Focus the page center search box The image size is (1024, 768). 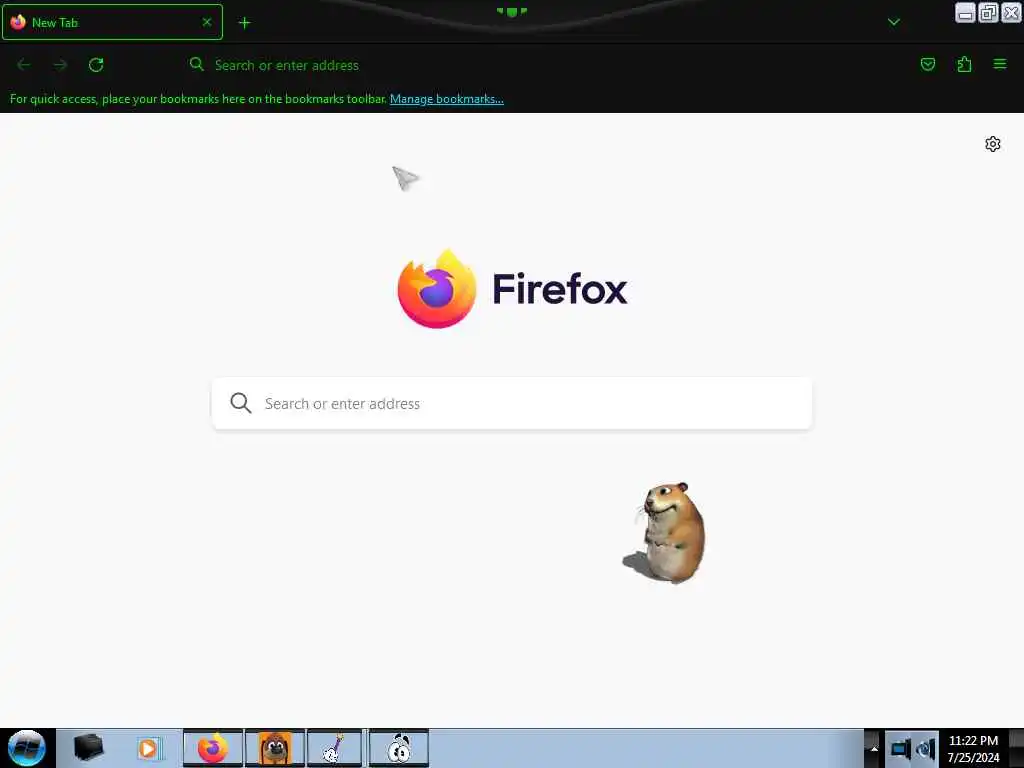pyautogui.click(x=512, y=404)
